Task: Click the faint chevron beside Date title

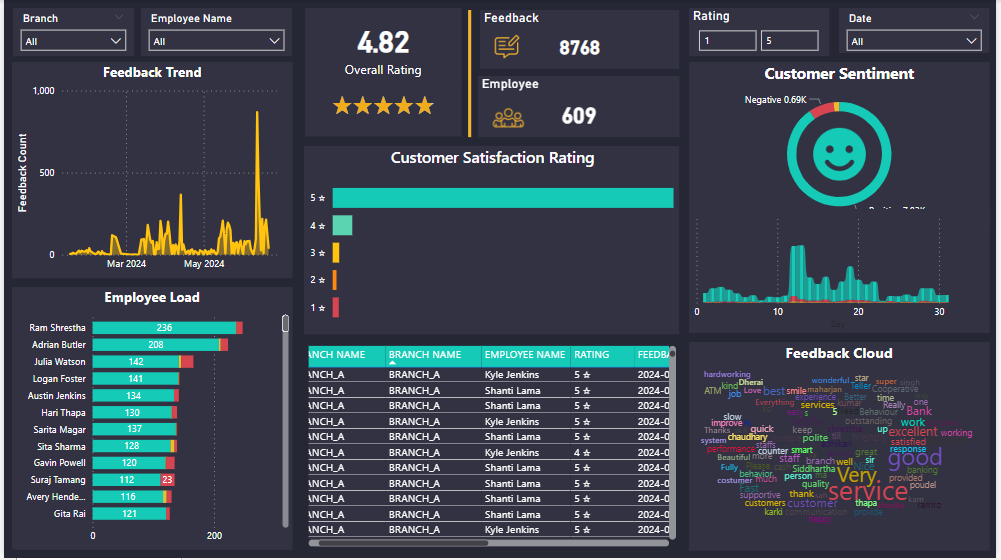Action: pyautogui.click(x=972, y=18)
